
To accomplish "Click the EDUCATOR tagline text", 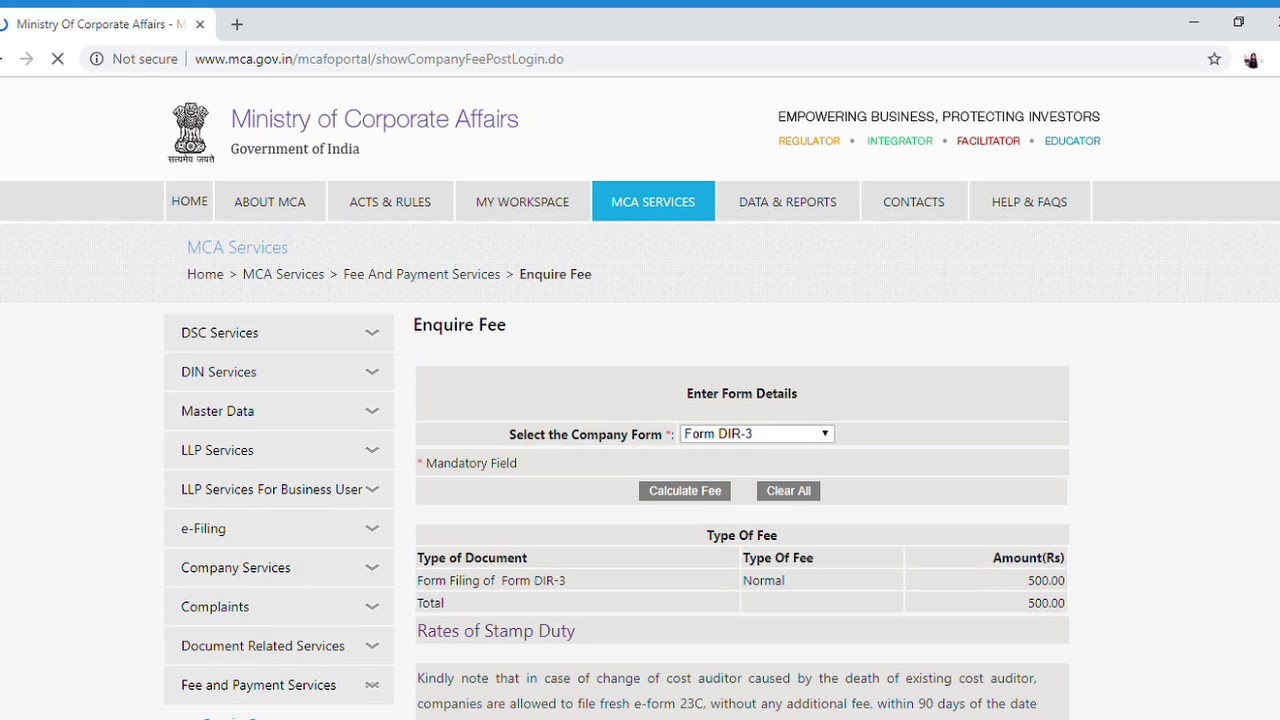I will click(1072, 141).
